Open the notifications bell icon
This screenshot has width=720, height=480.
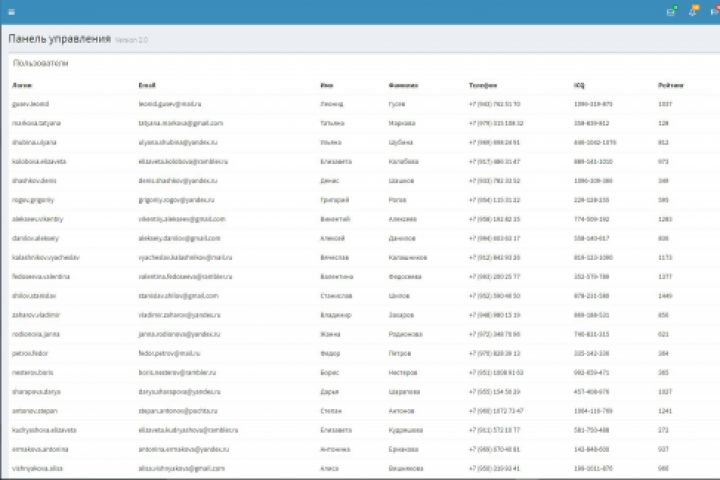coord(693,12)
